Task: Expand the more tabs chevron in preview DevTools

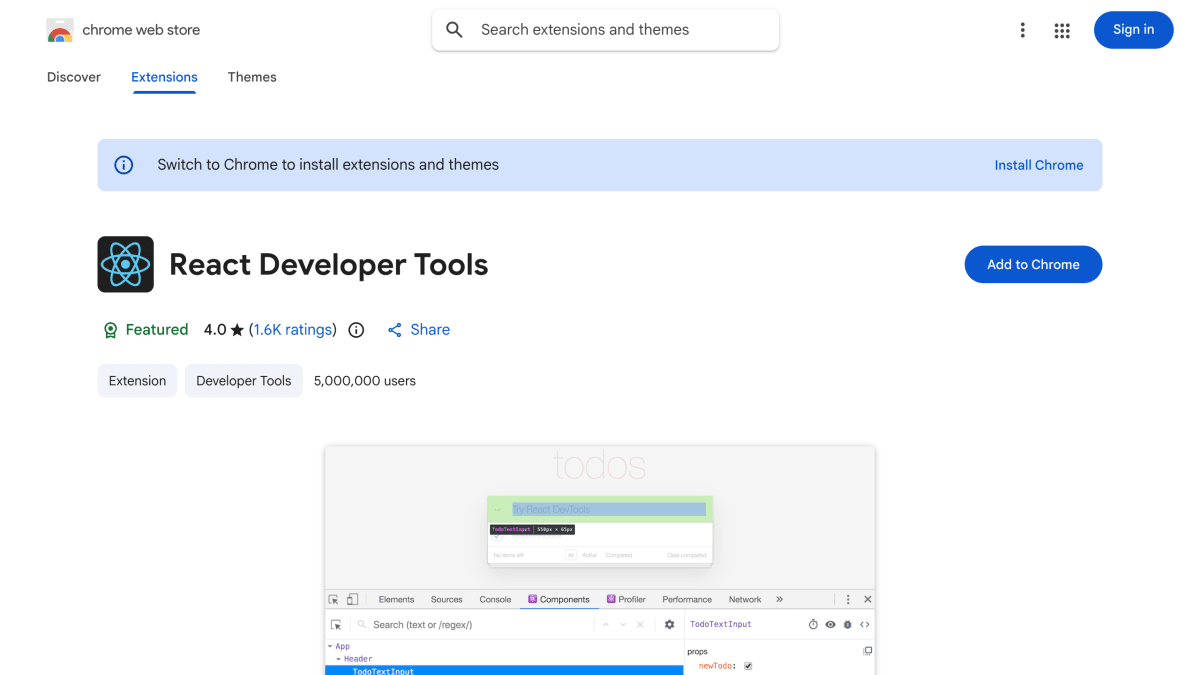Action: tap(779, 600)
